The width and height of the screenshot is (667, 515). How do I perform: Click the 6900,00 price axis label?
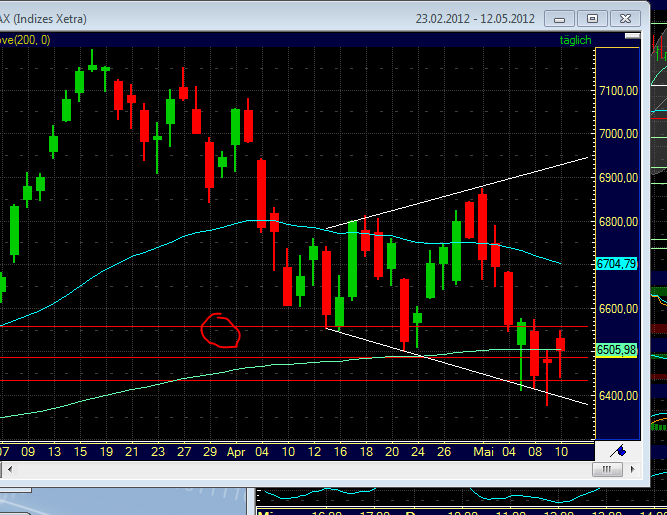(618, 177)
